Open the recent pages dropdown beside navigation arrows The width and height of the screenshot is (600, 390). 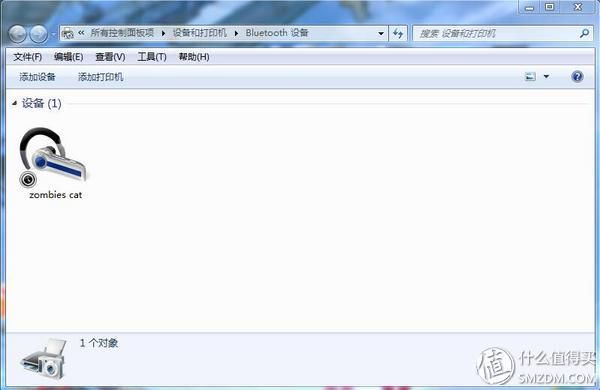[x=53, y=34]
